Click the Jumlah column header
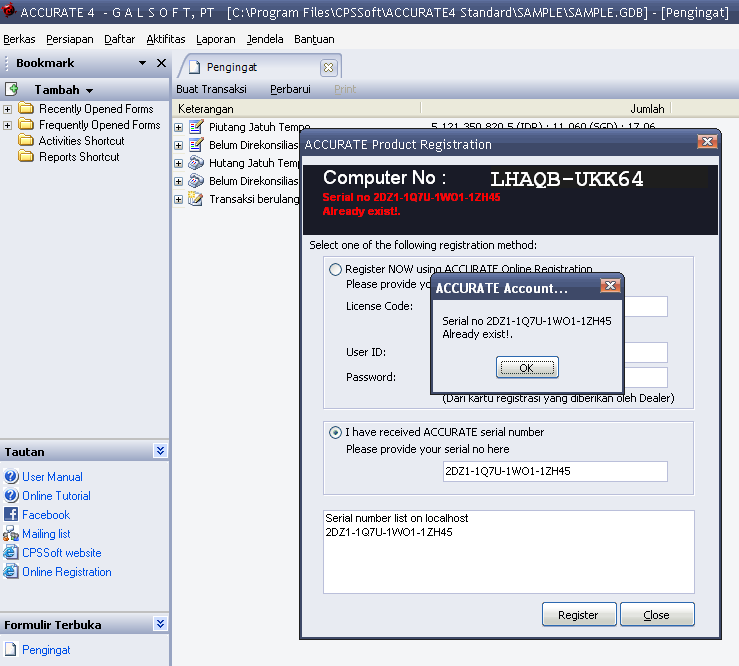This screenshot has width=739, height=666. click(x=547, y=109)
